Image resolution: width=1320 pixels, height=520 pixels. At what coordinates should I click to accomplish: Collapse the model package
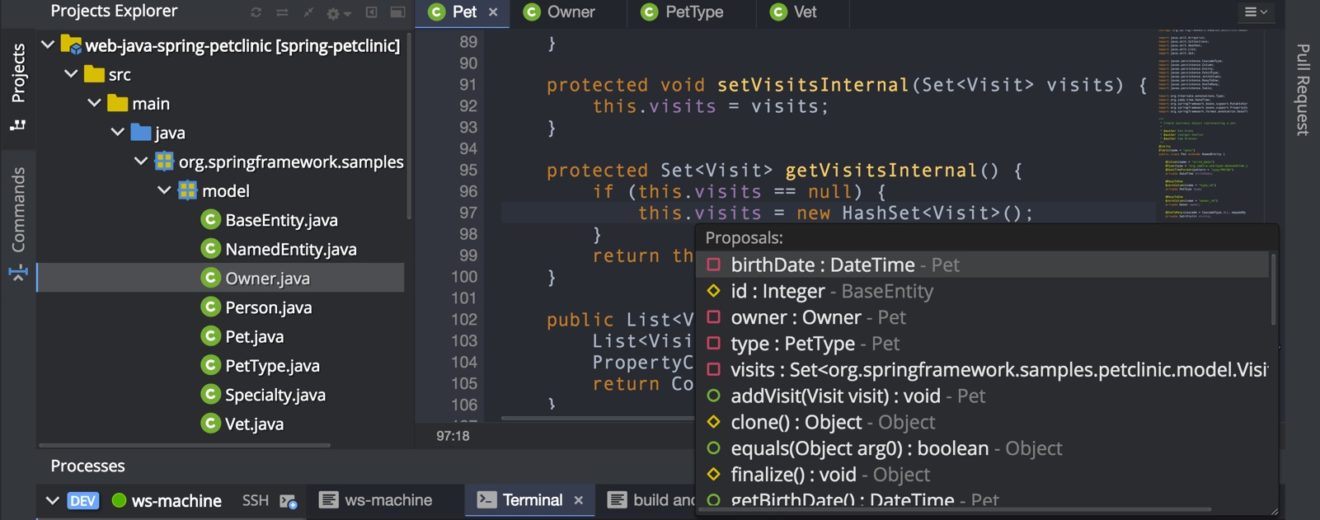pyautogui.click(x=164, y=190)
